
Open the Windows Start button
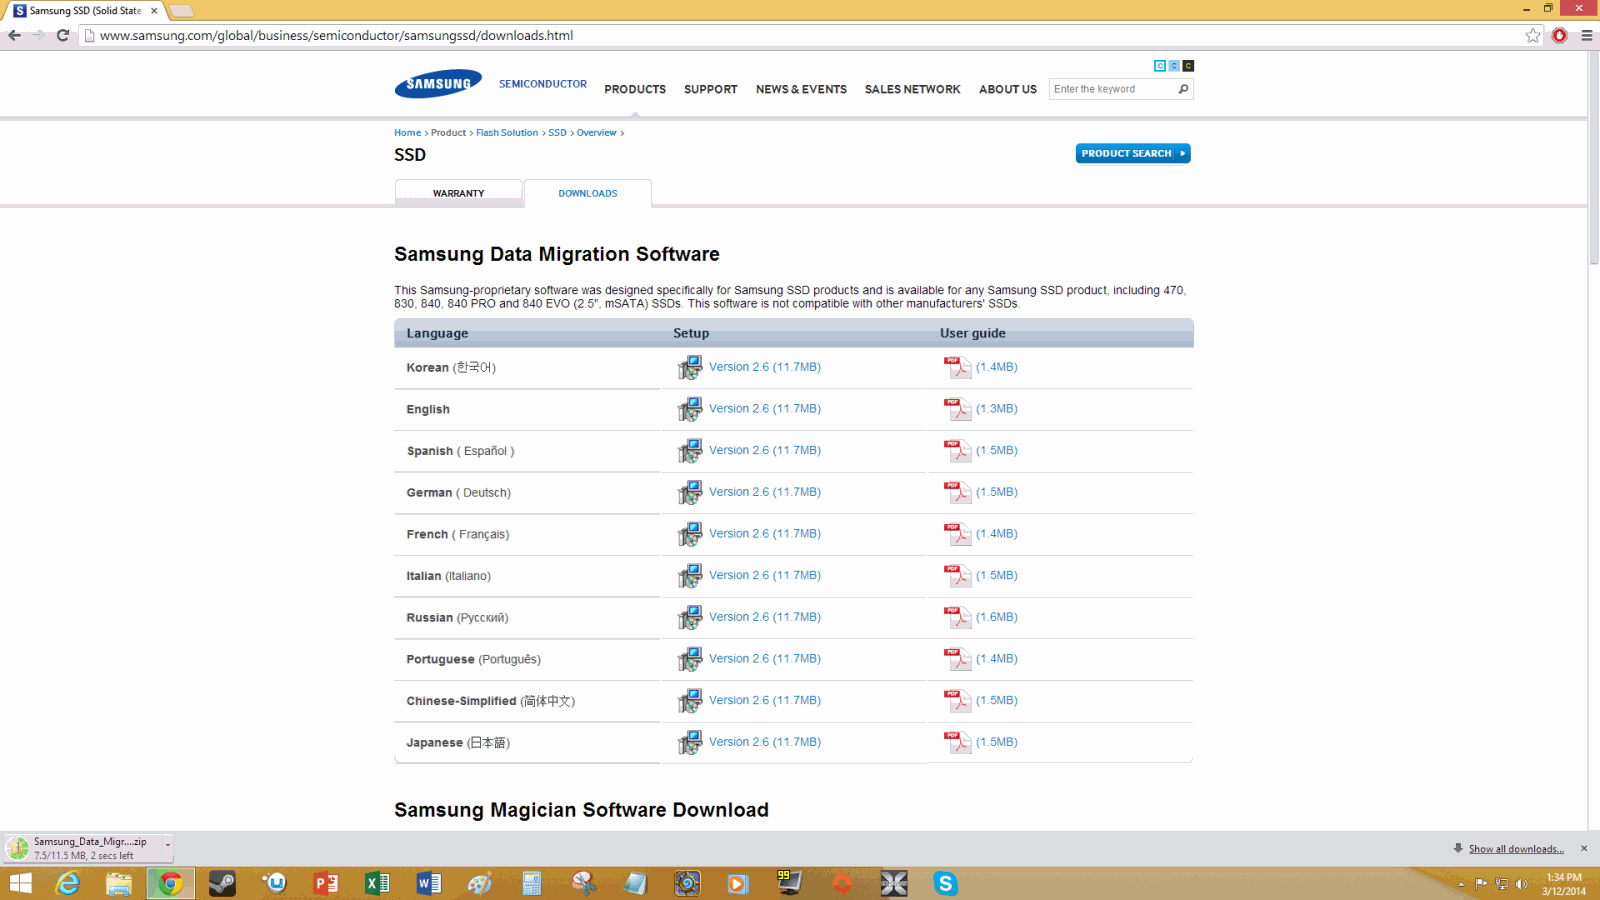tap(20, 883)
